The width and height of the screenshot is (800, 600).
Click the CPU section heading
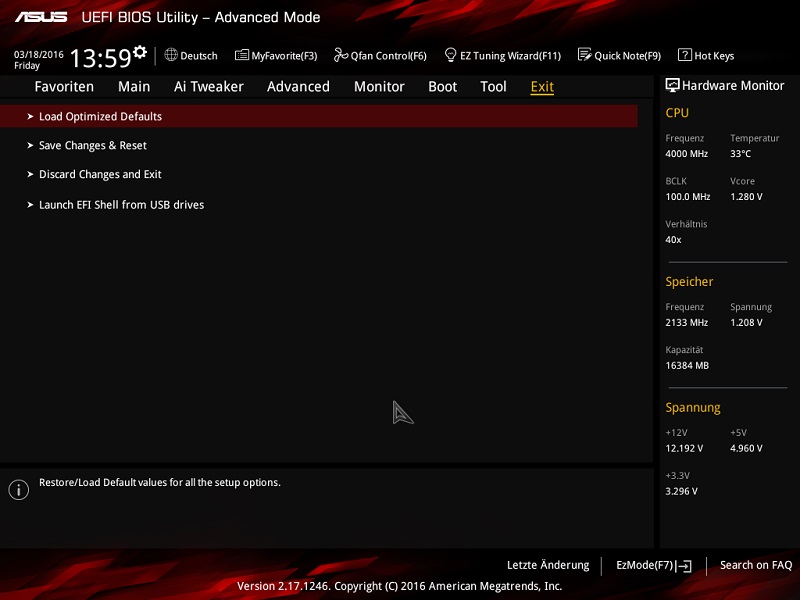pos(677,113)
